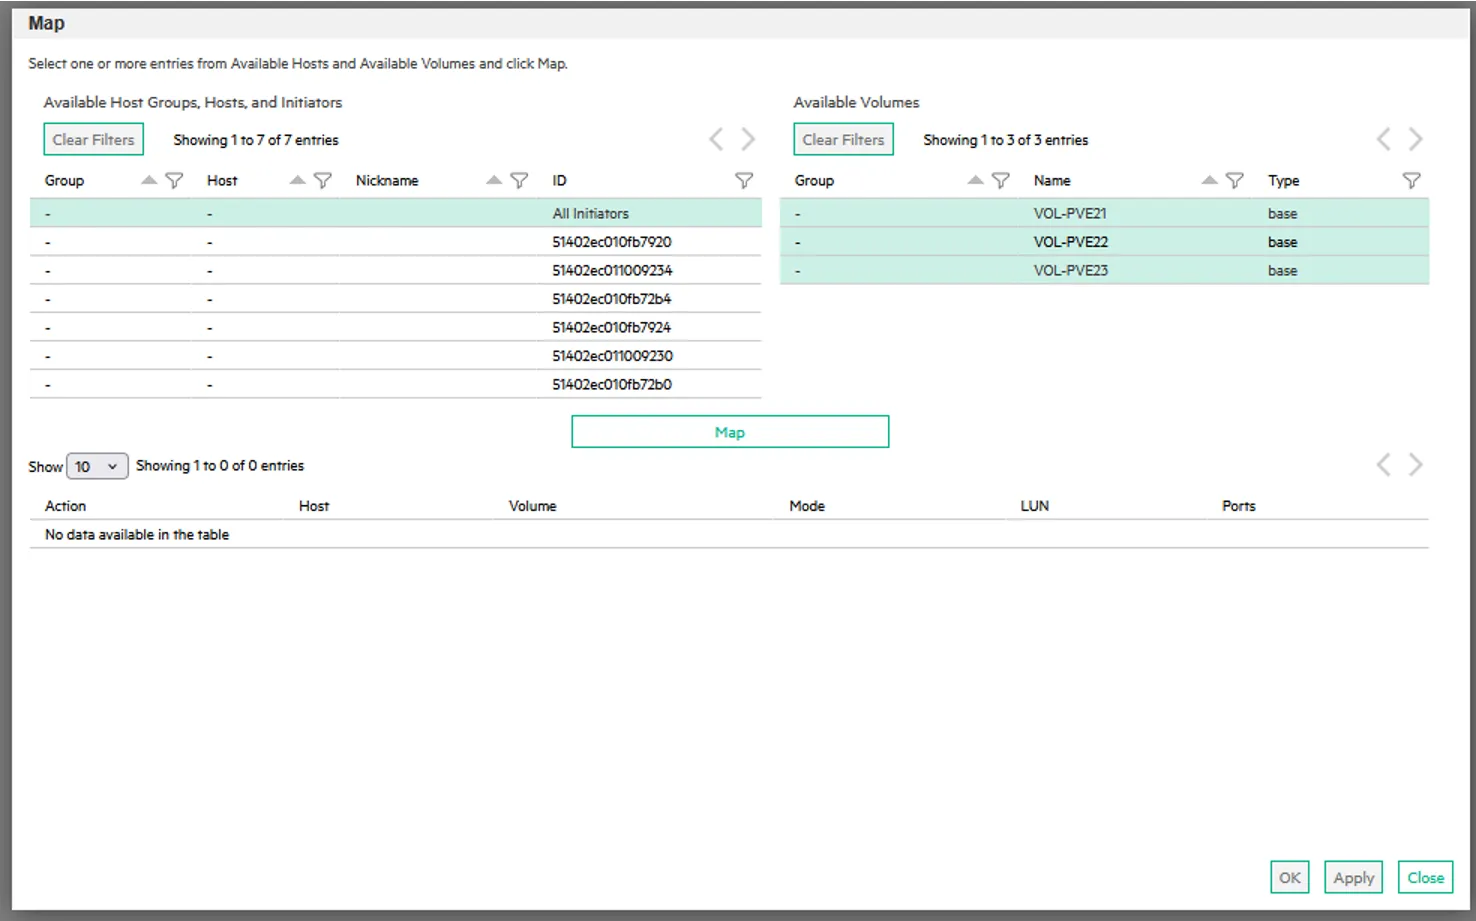Go to next page of mapping table
Screen dimensions: 1476x921
point(1415,465)
